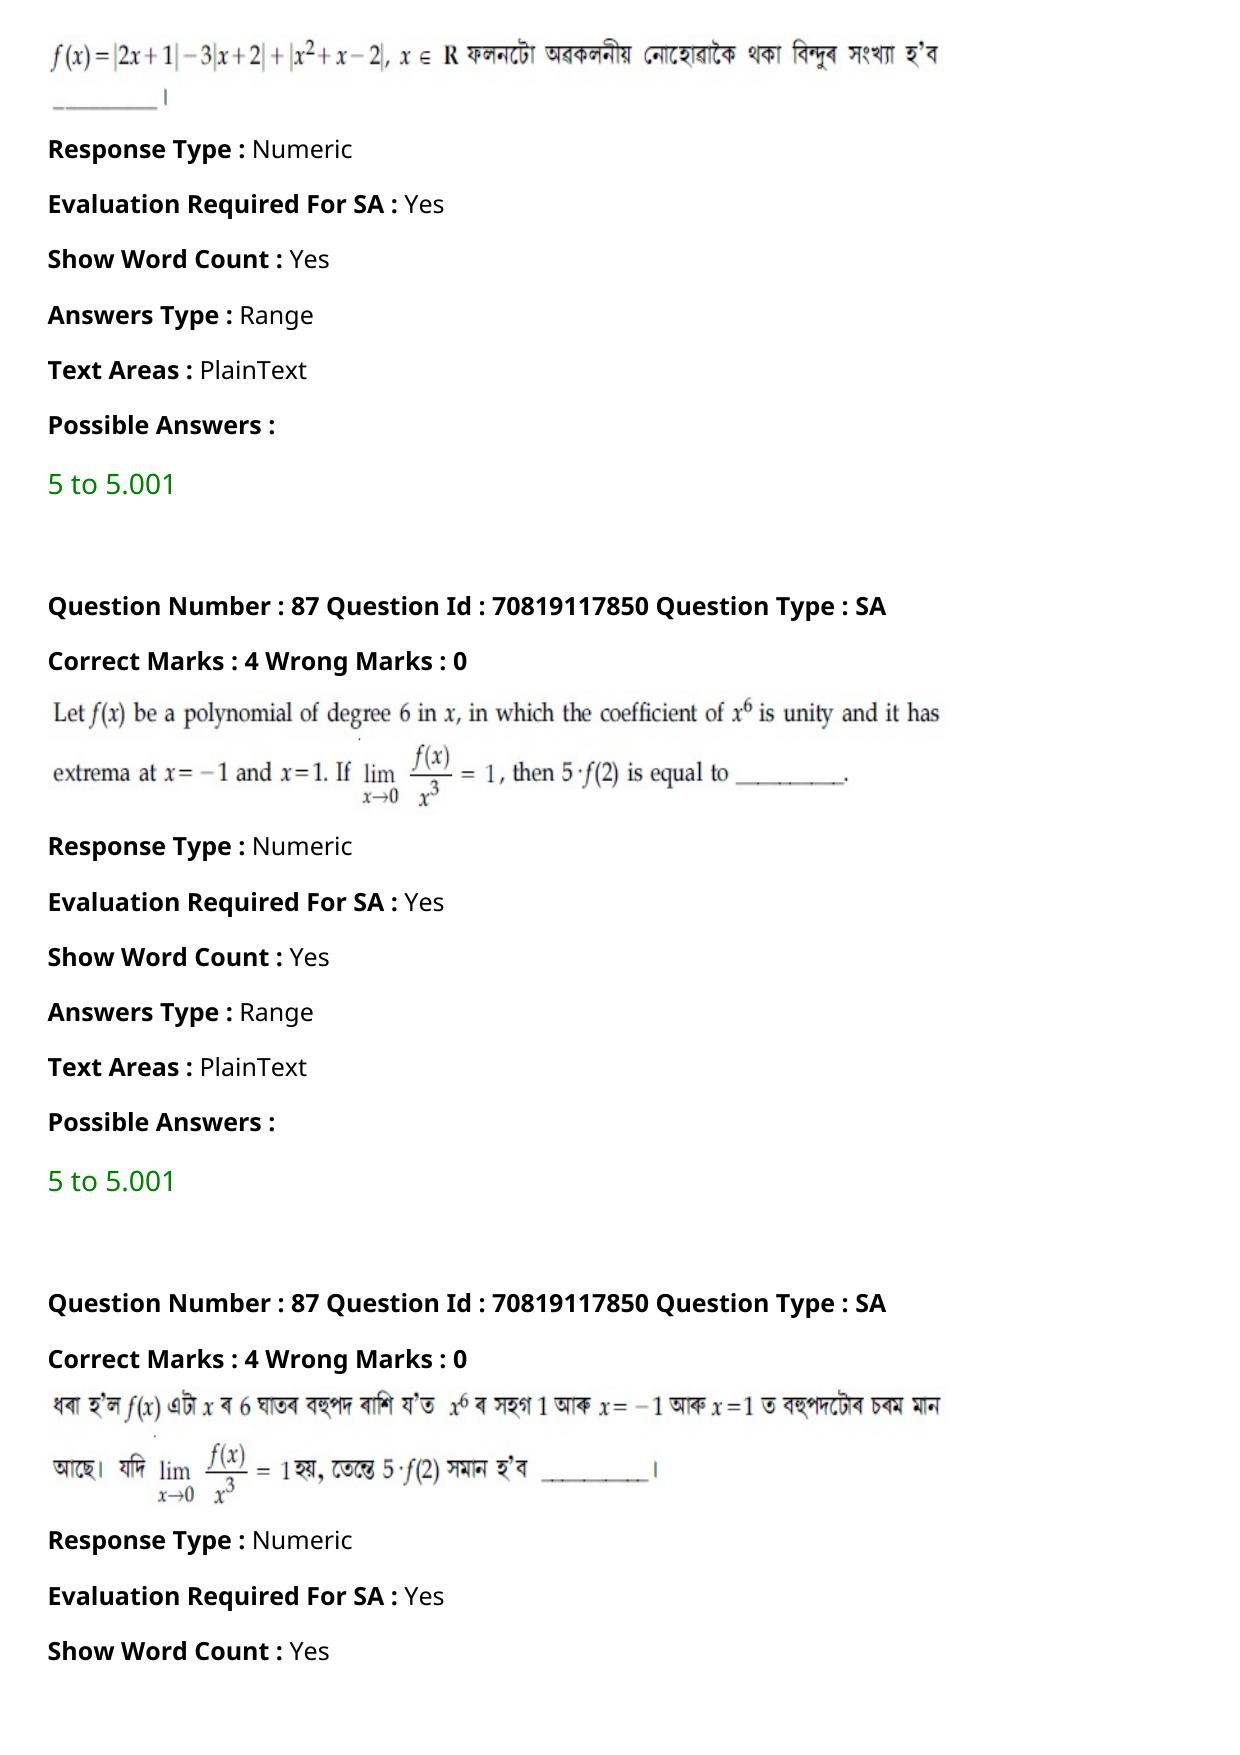This screenshot has height=1755, width=1240.
Task: Click the first Answers Type : Range line
Action: click(x=181, y=315)
